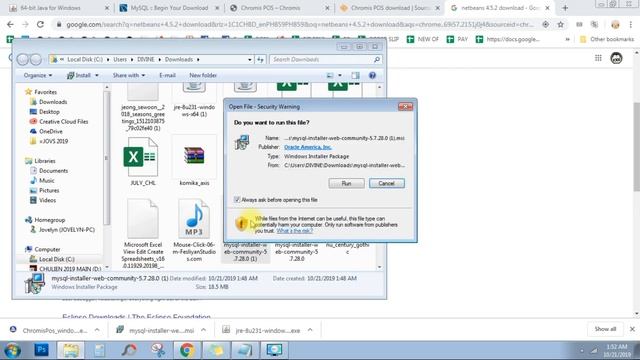Viewport: 640px width, 360px height.
Task: Click DIVINE in the address breadcrumb
Action: click(146, 60)
